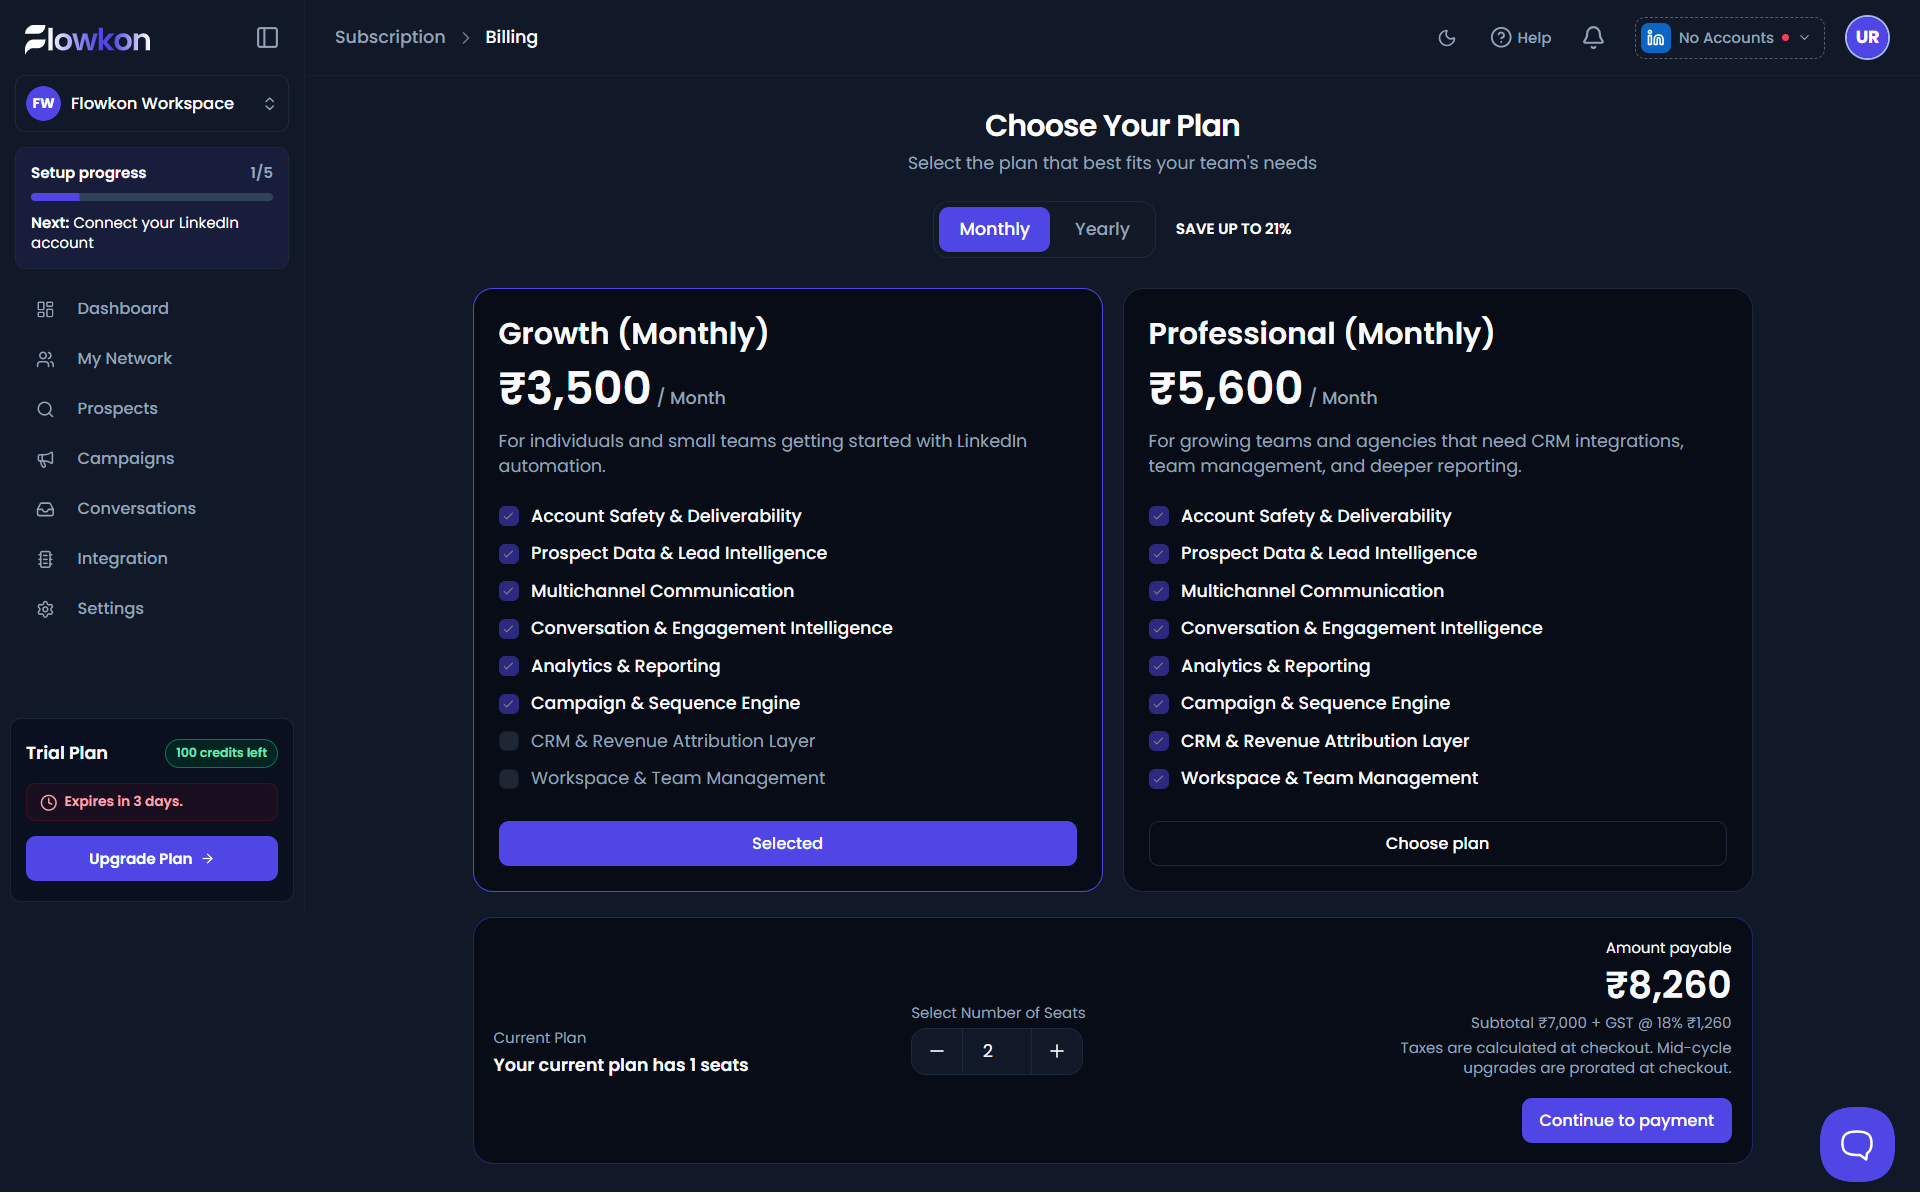1920x1193 pixels.
Task: Open the chat support bubble
Action: click(x=1857, y=1144)
